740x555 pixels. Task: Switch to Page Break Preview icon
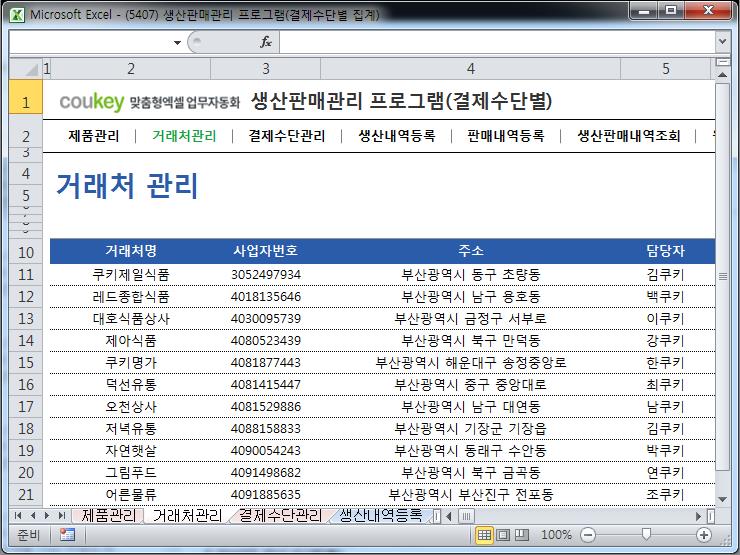tap(521, 535)
